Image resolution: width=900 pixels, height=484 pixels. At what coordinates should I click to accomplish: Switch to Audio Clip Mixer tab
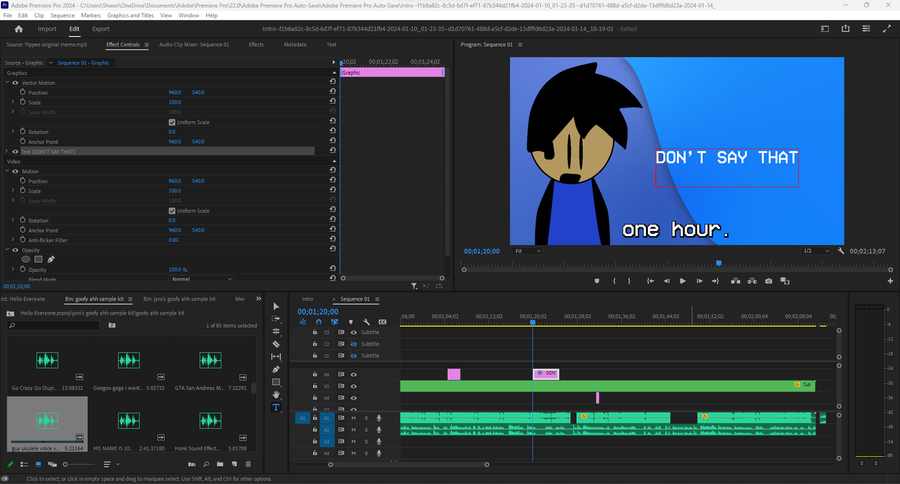coord(194,44)
